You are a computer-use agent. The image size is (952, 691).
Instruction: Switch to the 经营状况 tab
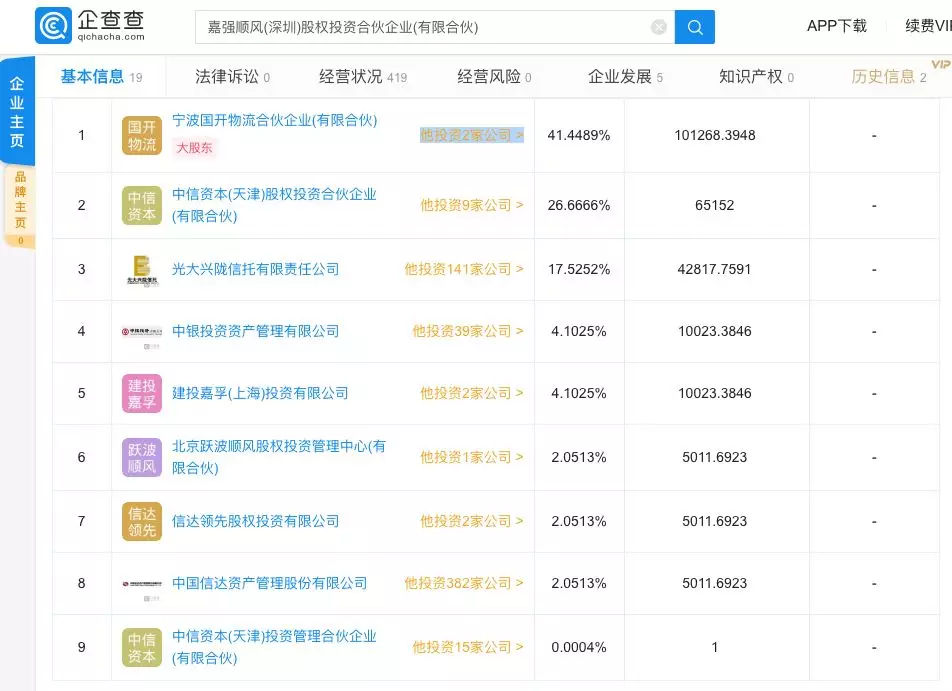point(362,77)
